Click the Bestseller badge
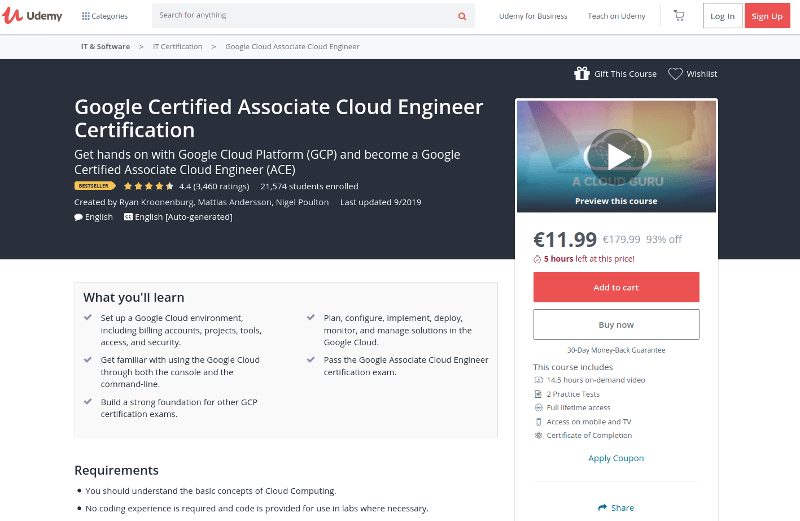Screen dimensions: 800x521 (x=95, y=186)
